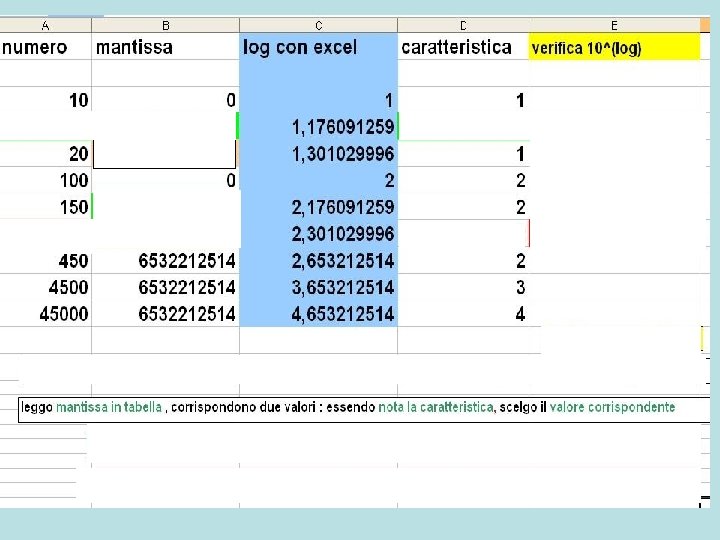Click mantissa 6532212514 in the 450 row

tap(165, 261)
